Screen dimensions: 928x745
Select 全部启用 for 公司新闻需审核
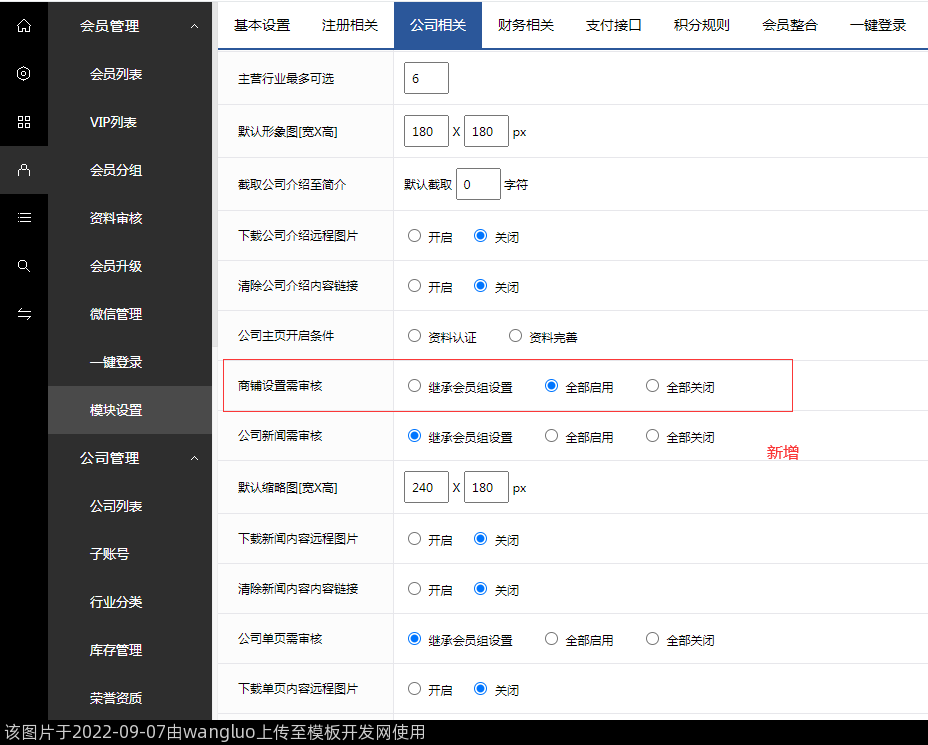[552, 436]
